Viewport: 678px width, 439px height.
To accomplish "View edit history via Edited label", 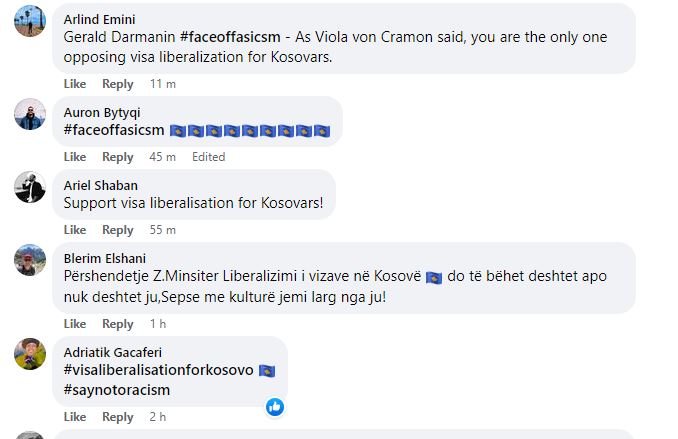I will click(209, 157).
